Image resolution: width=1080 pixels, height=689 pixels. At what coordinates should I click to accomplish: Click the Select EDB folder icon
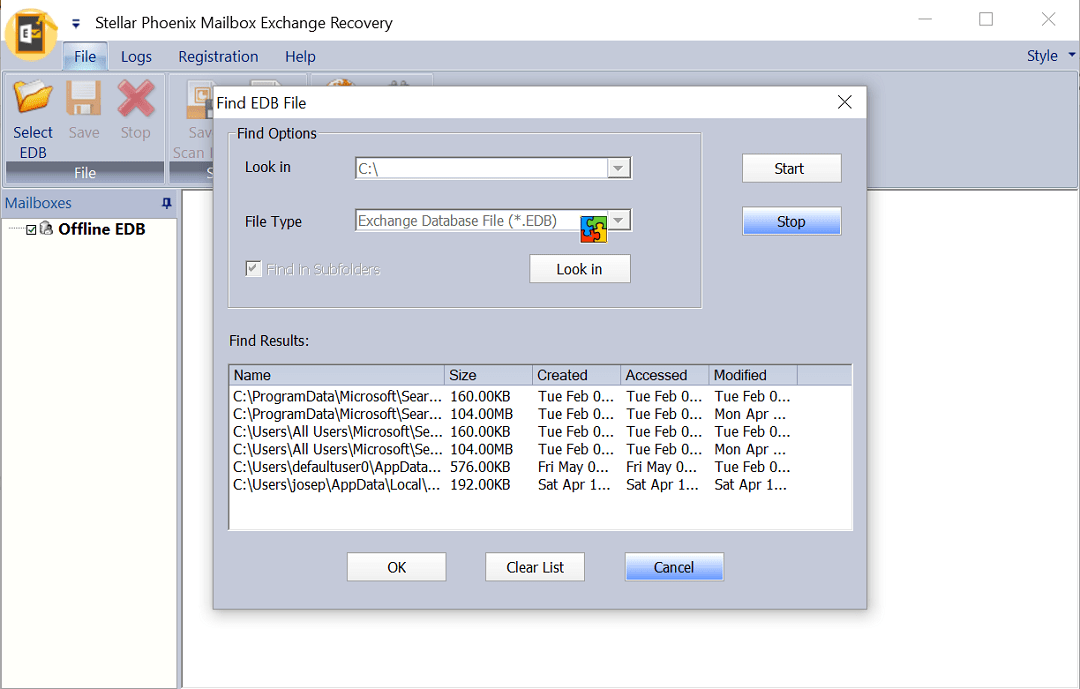[33, 97]
